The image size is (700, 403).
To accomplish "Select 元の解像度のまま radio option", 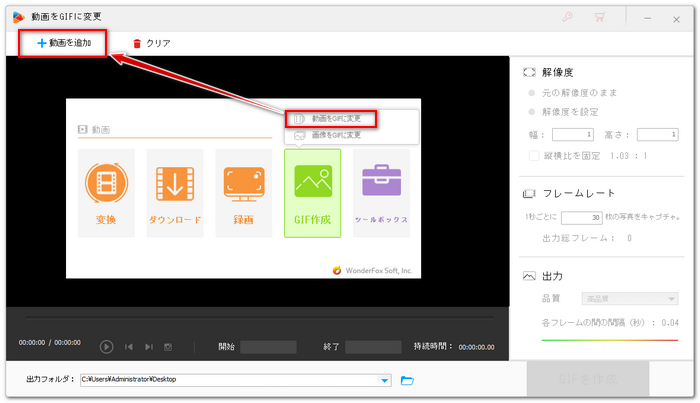I will [532, 93].
